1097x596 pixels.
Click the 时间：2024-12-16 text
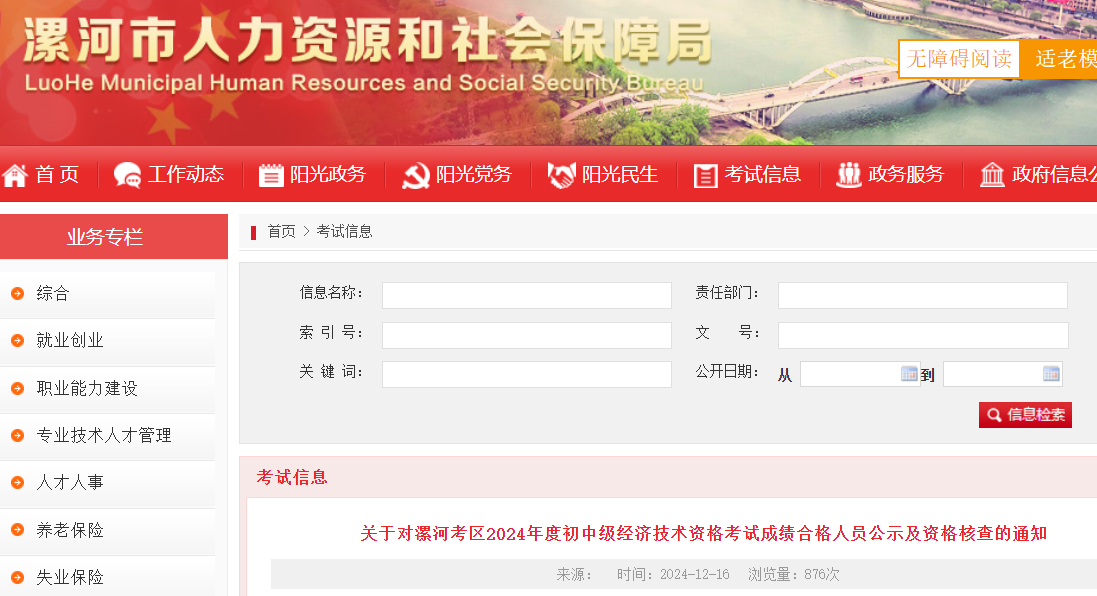point(673,574)
